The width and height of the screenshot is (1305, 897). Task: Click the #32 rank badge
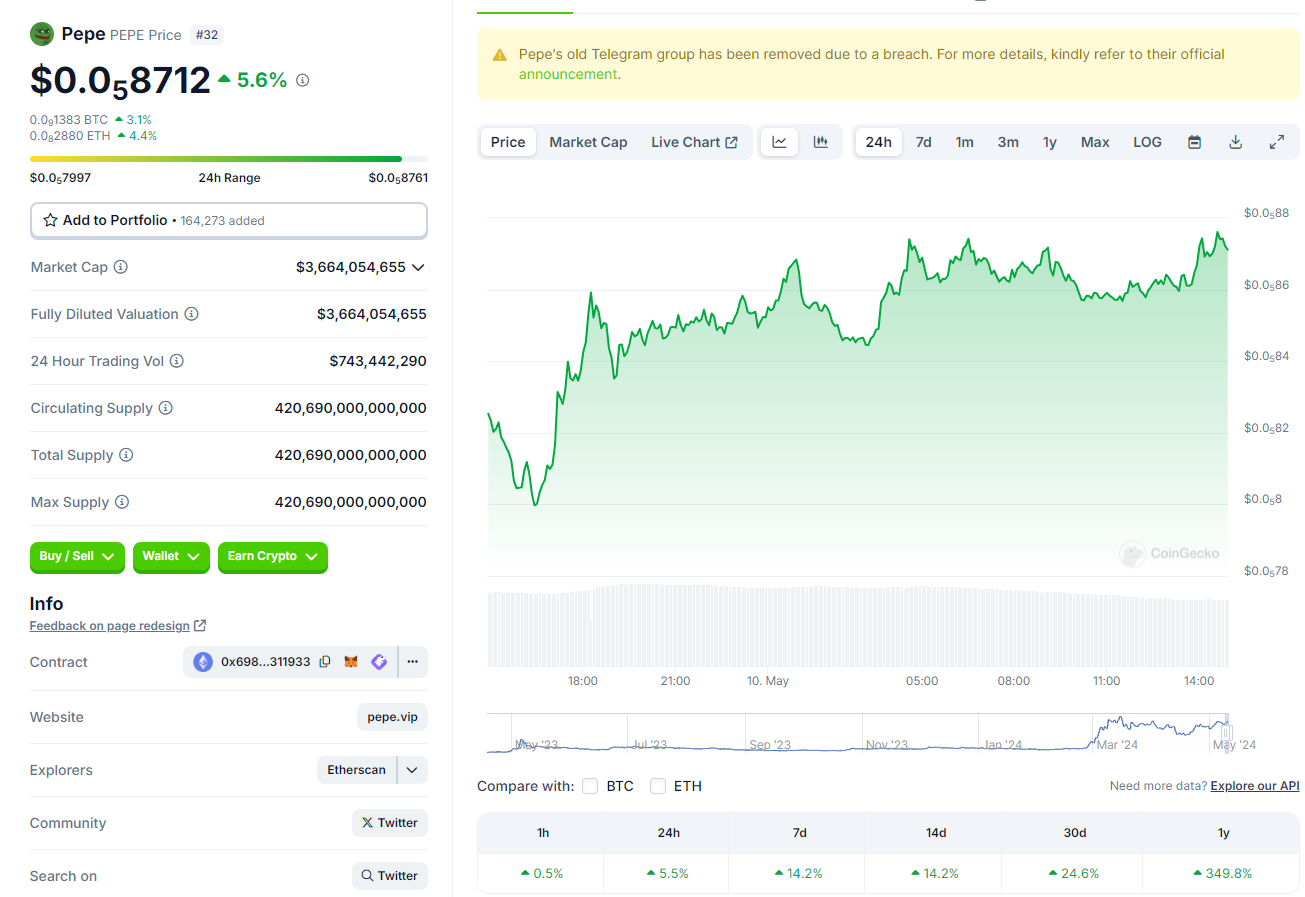pos(206,35)
